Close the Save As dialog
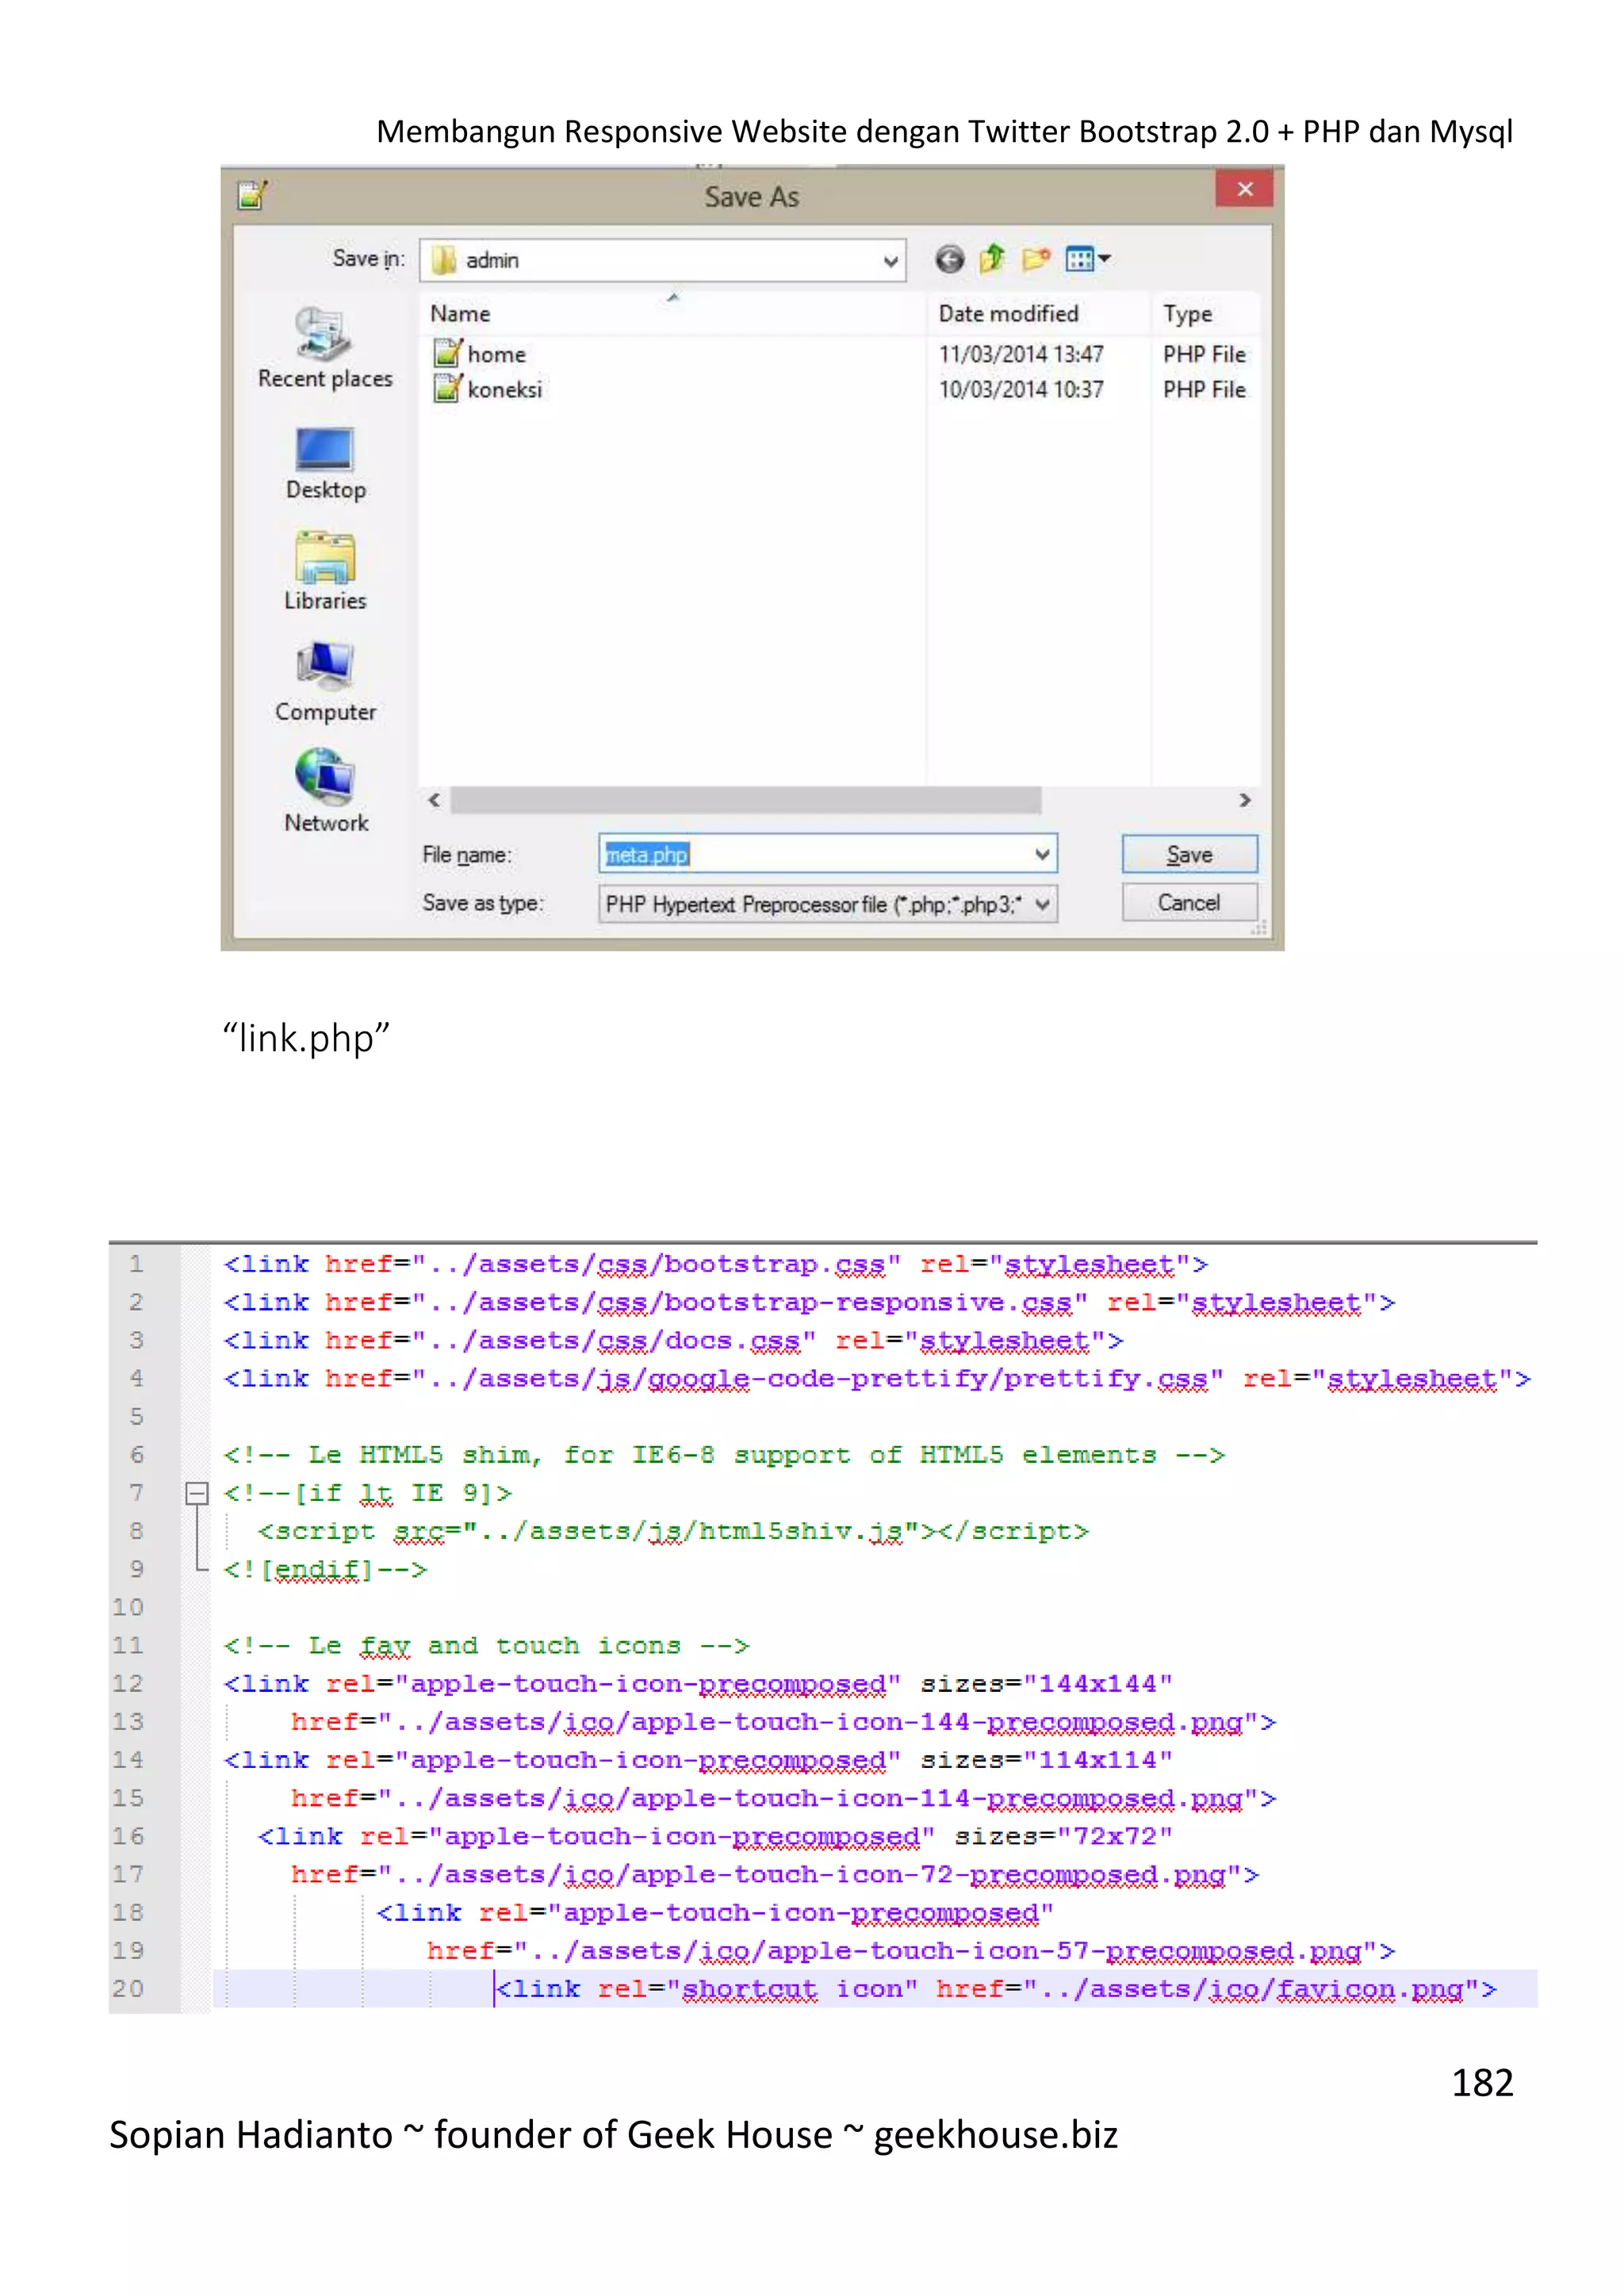Screen dimensions: 1624x2296 tap(1244, 189)
